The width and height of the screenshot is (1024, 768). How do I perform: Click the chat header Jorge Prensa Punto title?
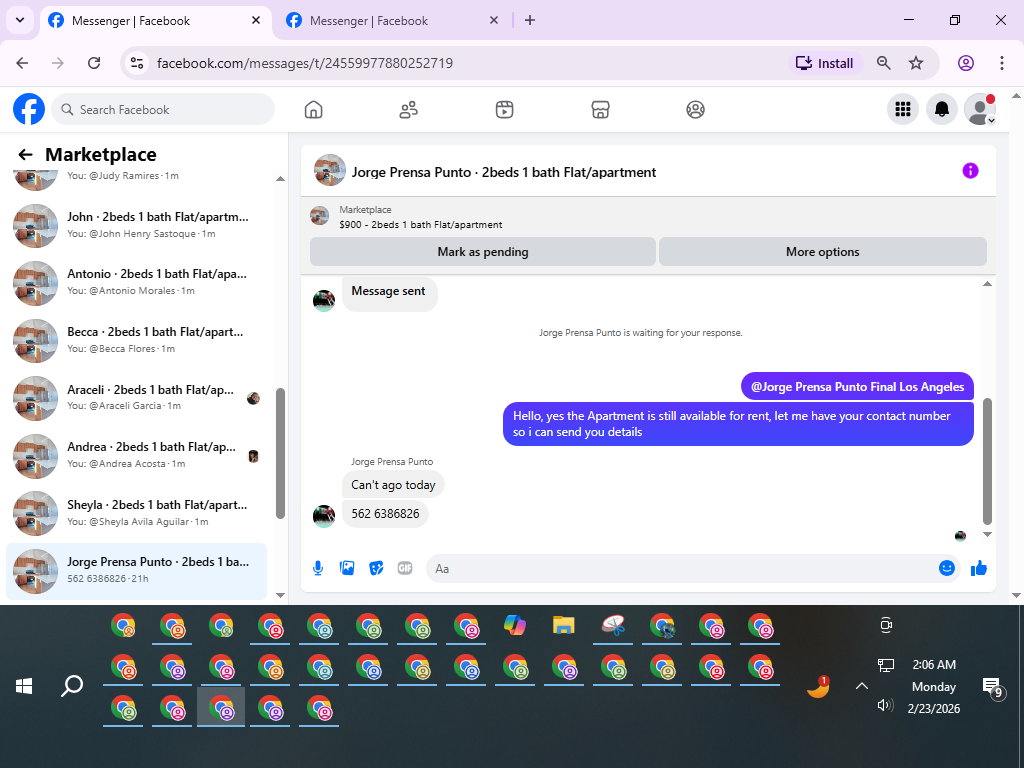pyautogui.click(x=504, y=172)
